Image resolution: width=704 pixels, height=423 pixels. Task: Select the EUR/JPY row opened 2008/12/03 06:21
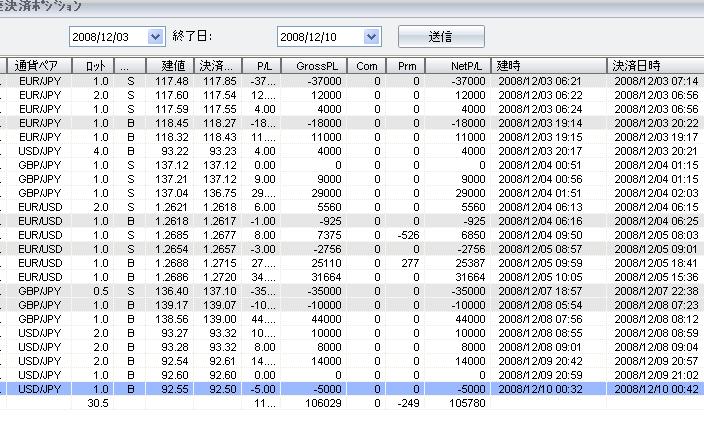[x=352, y=81]
